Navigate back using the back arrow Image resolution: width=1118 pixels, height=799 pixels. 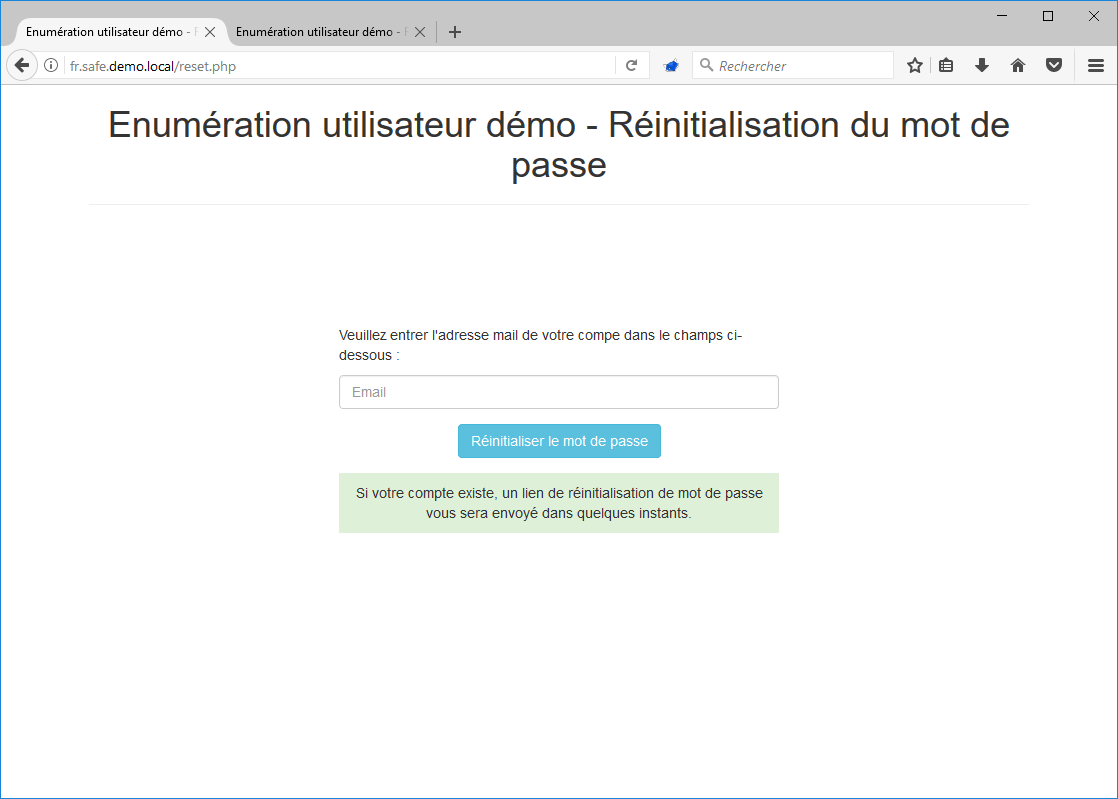coord(21,64)
